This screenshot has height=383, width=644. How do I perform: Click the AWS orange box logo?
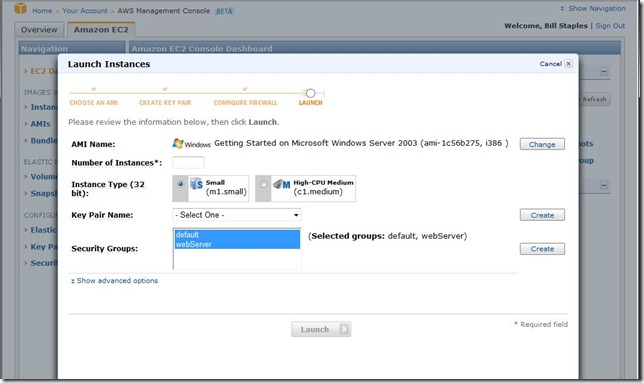pos(20,8)
